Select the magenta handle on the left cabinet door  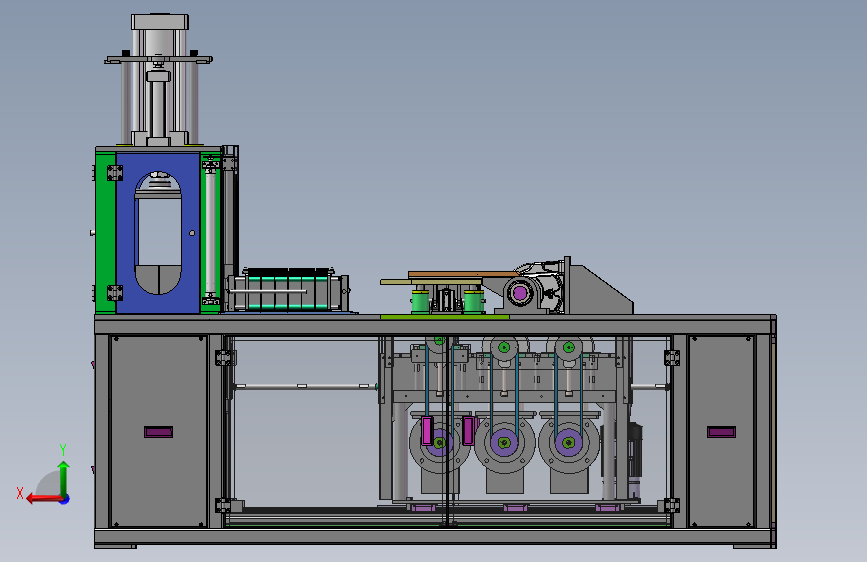(158, 432)
